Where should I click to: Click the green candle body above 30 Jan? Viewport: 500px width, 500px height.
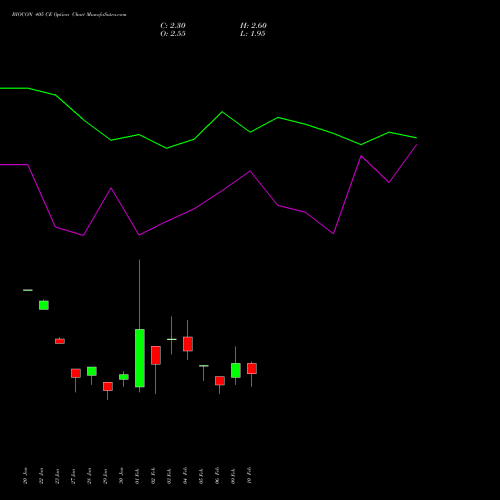[124, 377]
